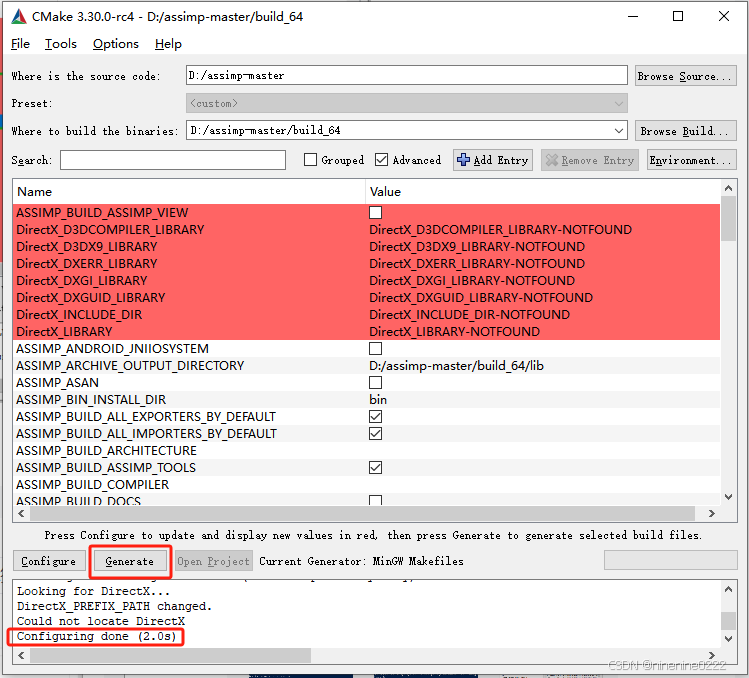The image size is (749, 678).
Task: Enable ASSIMP_ASAN checkbox
Action: (x=375, y=383)
